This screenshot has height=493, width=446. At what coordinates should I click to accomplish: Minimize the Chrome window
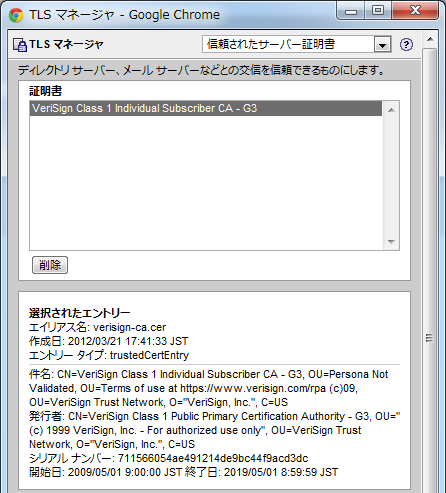tap(351, 11)
